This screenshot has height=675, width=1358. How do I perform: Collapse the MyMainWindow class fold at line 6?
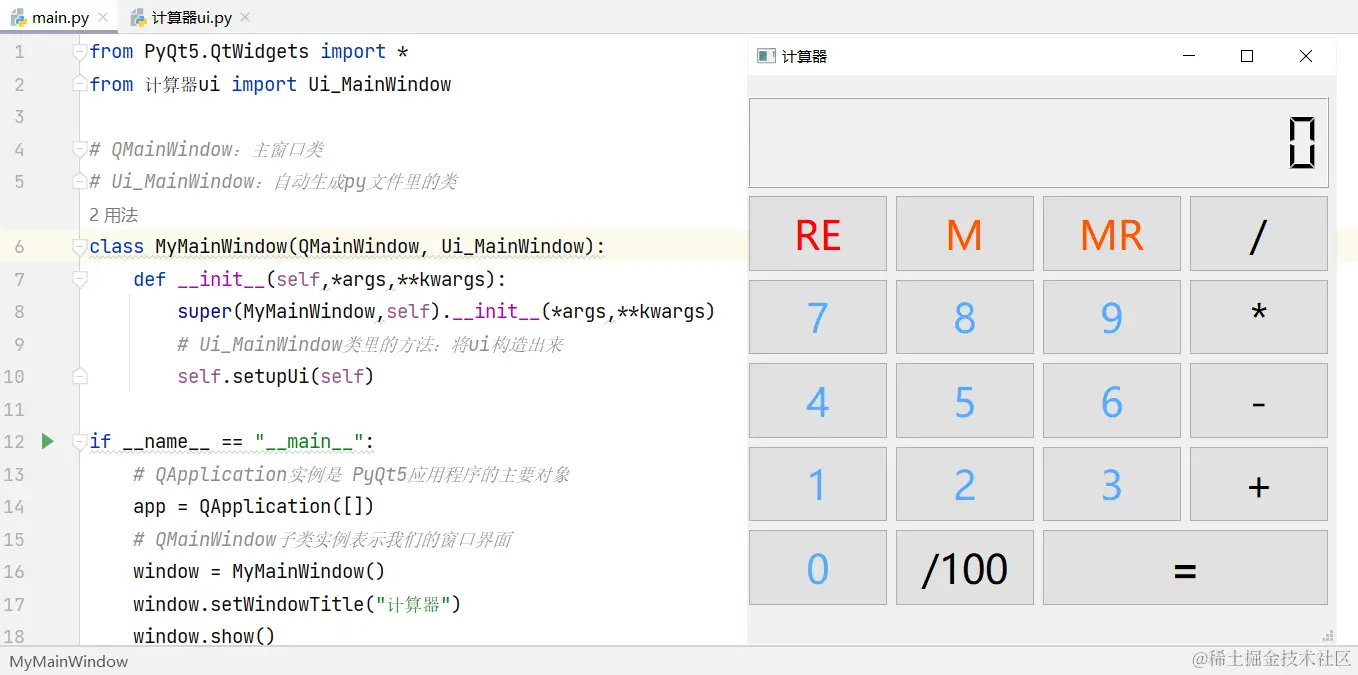pyautogui.click(x=80, y=246)
